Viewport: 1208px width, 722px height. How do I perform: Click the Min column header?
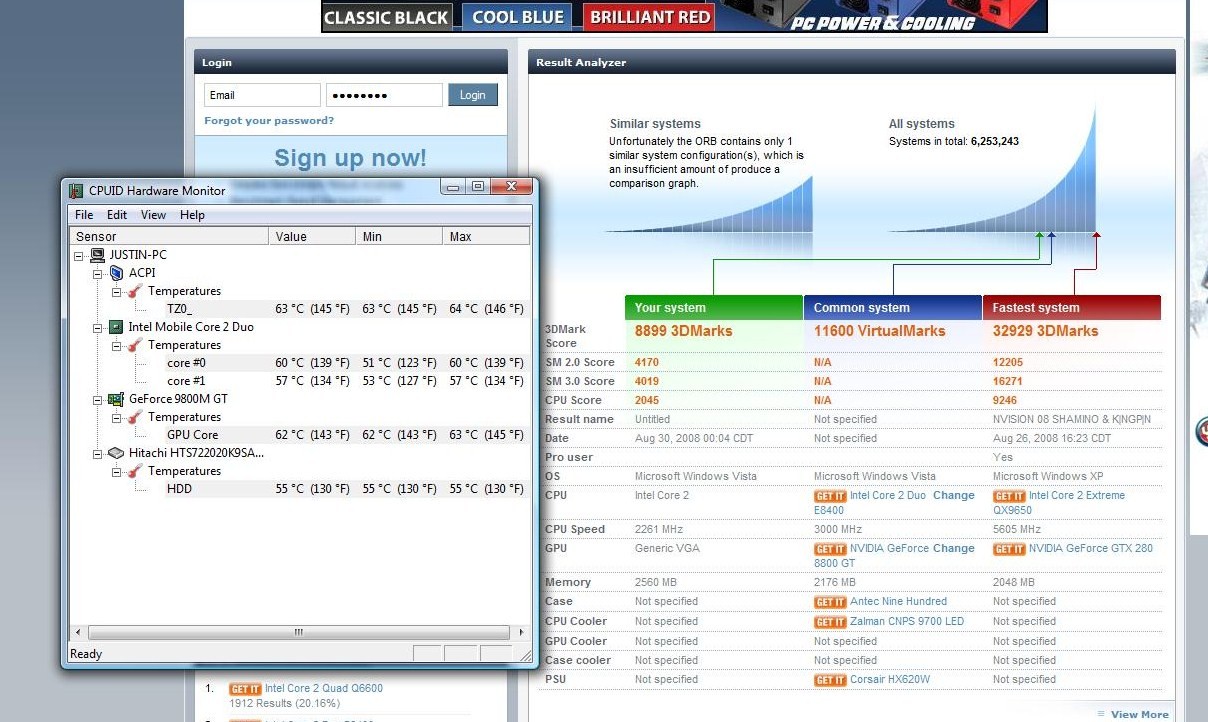pos(399,236)
